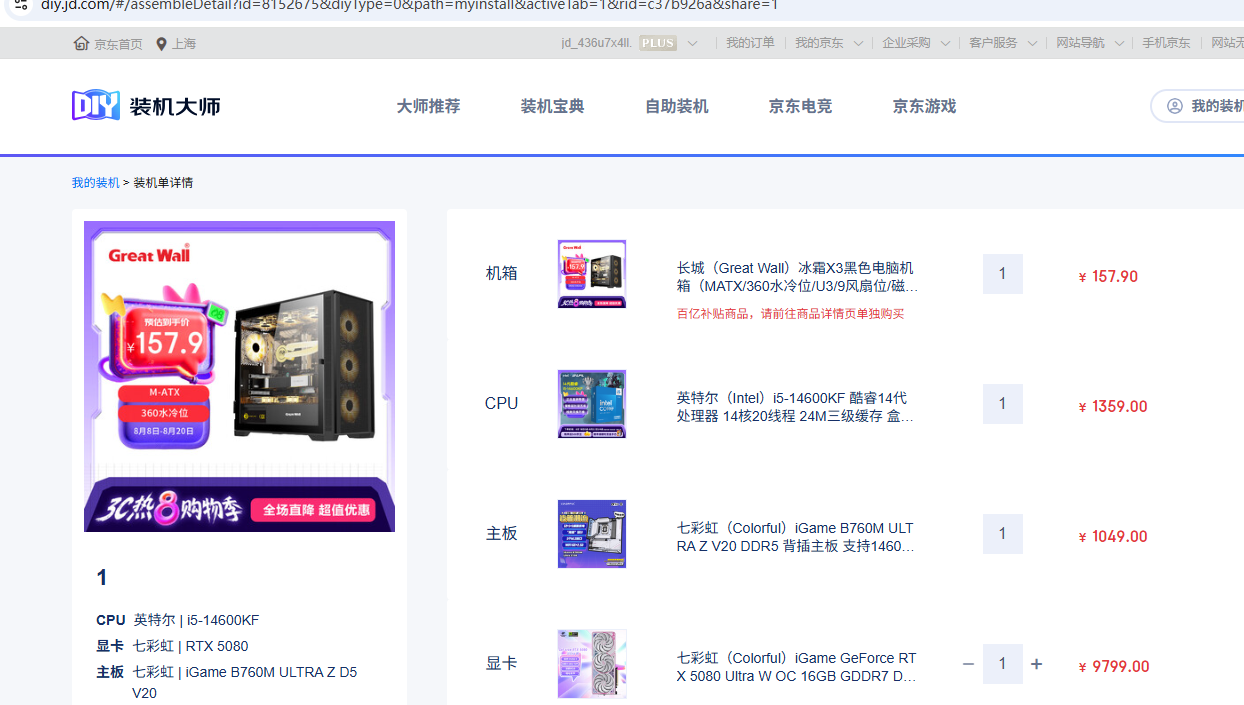This screenshot has width=1244, height=705.
Task: Click the 主板 category label
Action: click(x=502, y=534)
